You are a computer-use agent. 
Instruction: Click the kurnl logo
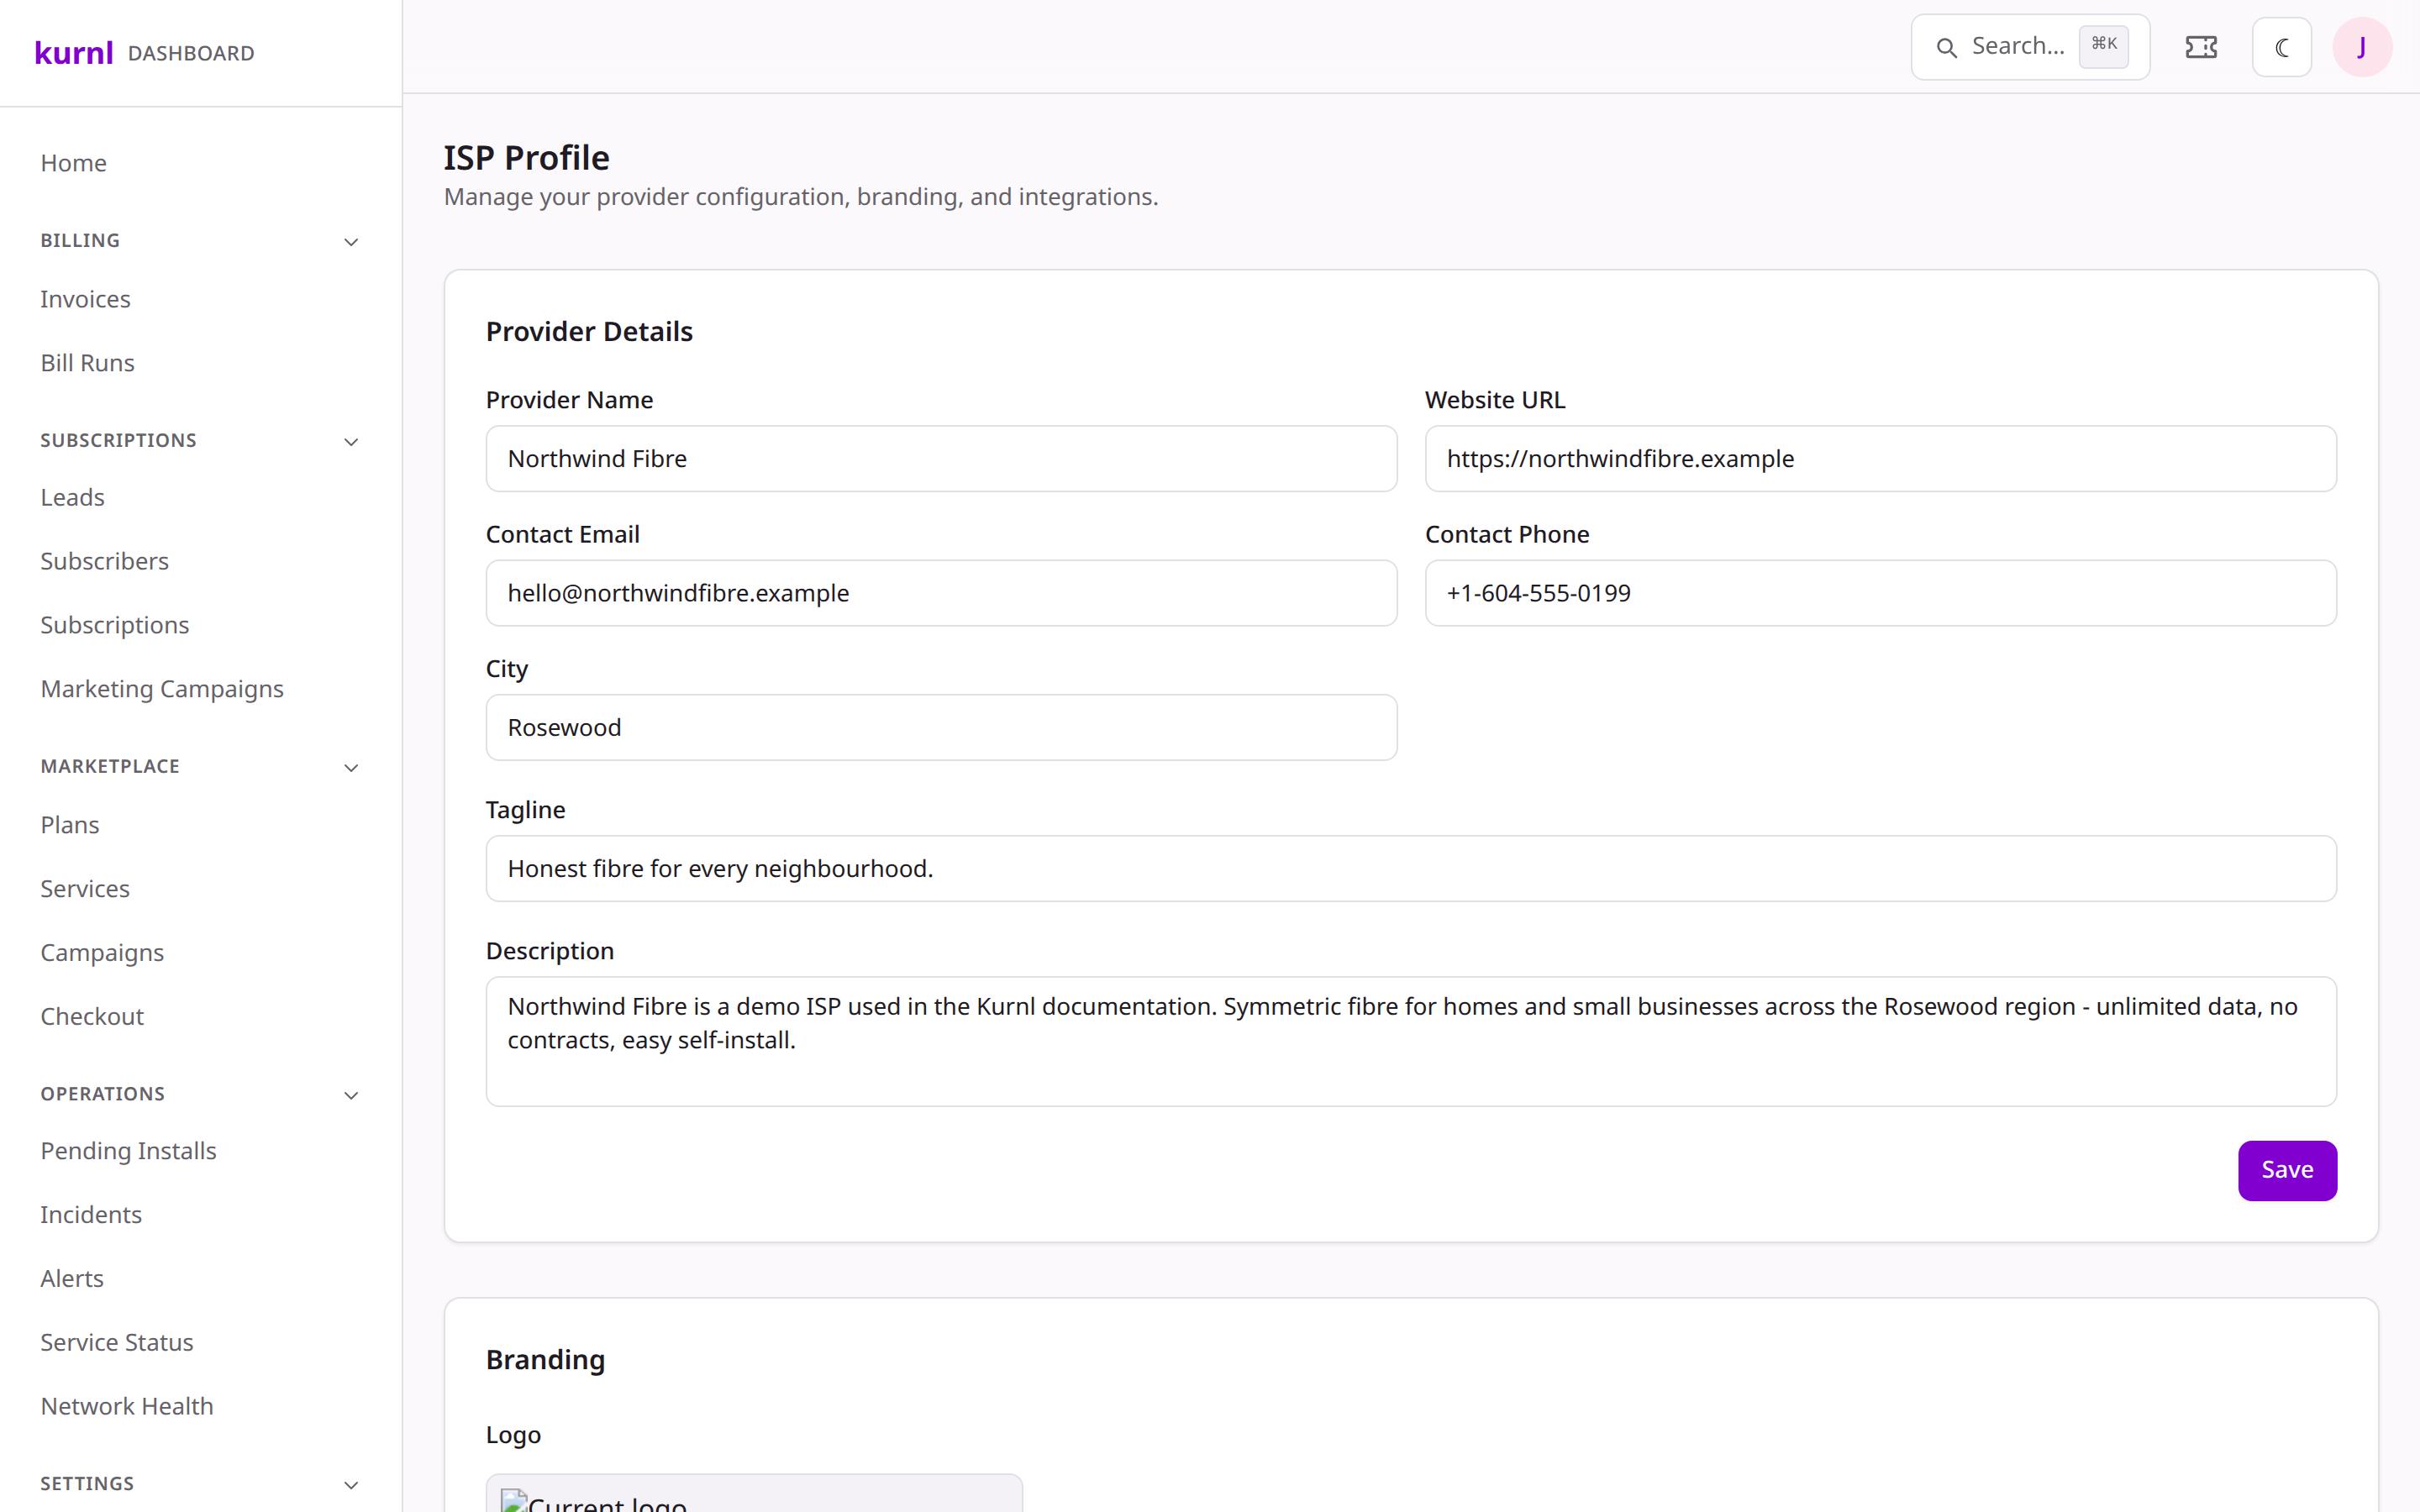[74, 52]
